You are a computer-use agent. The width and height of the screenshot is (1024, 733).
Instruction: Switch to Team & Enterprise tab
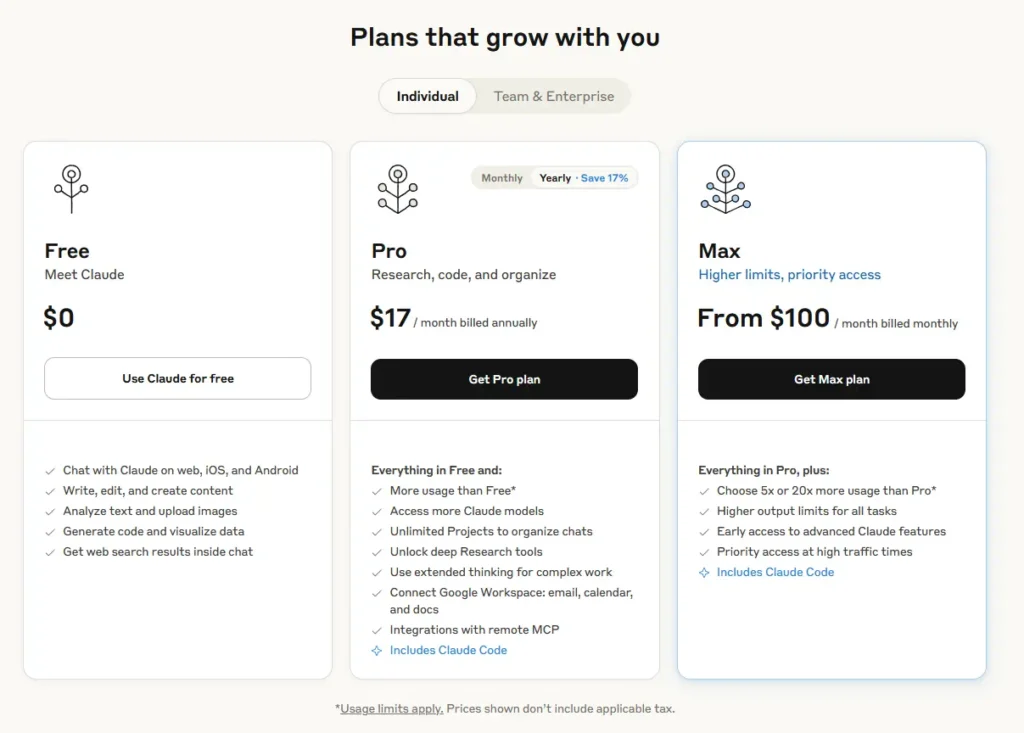pyautogui.click(x=554, y=97)
